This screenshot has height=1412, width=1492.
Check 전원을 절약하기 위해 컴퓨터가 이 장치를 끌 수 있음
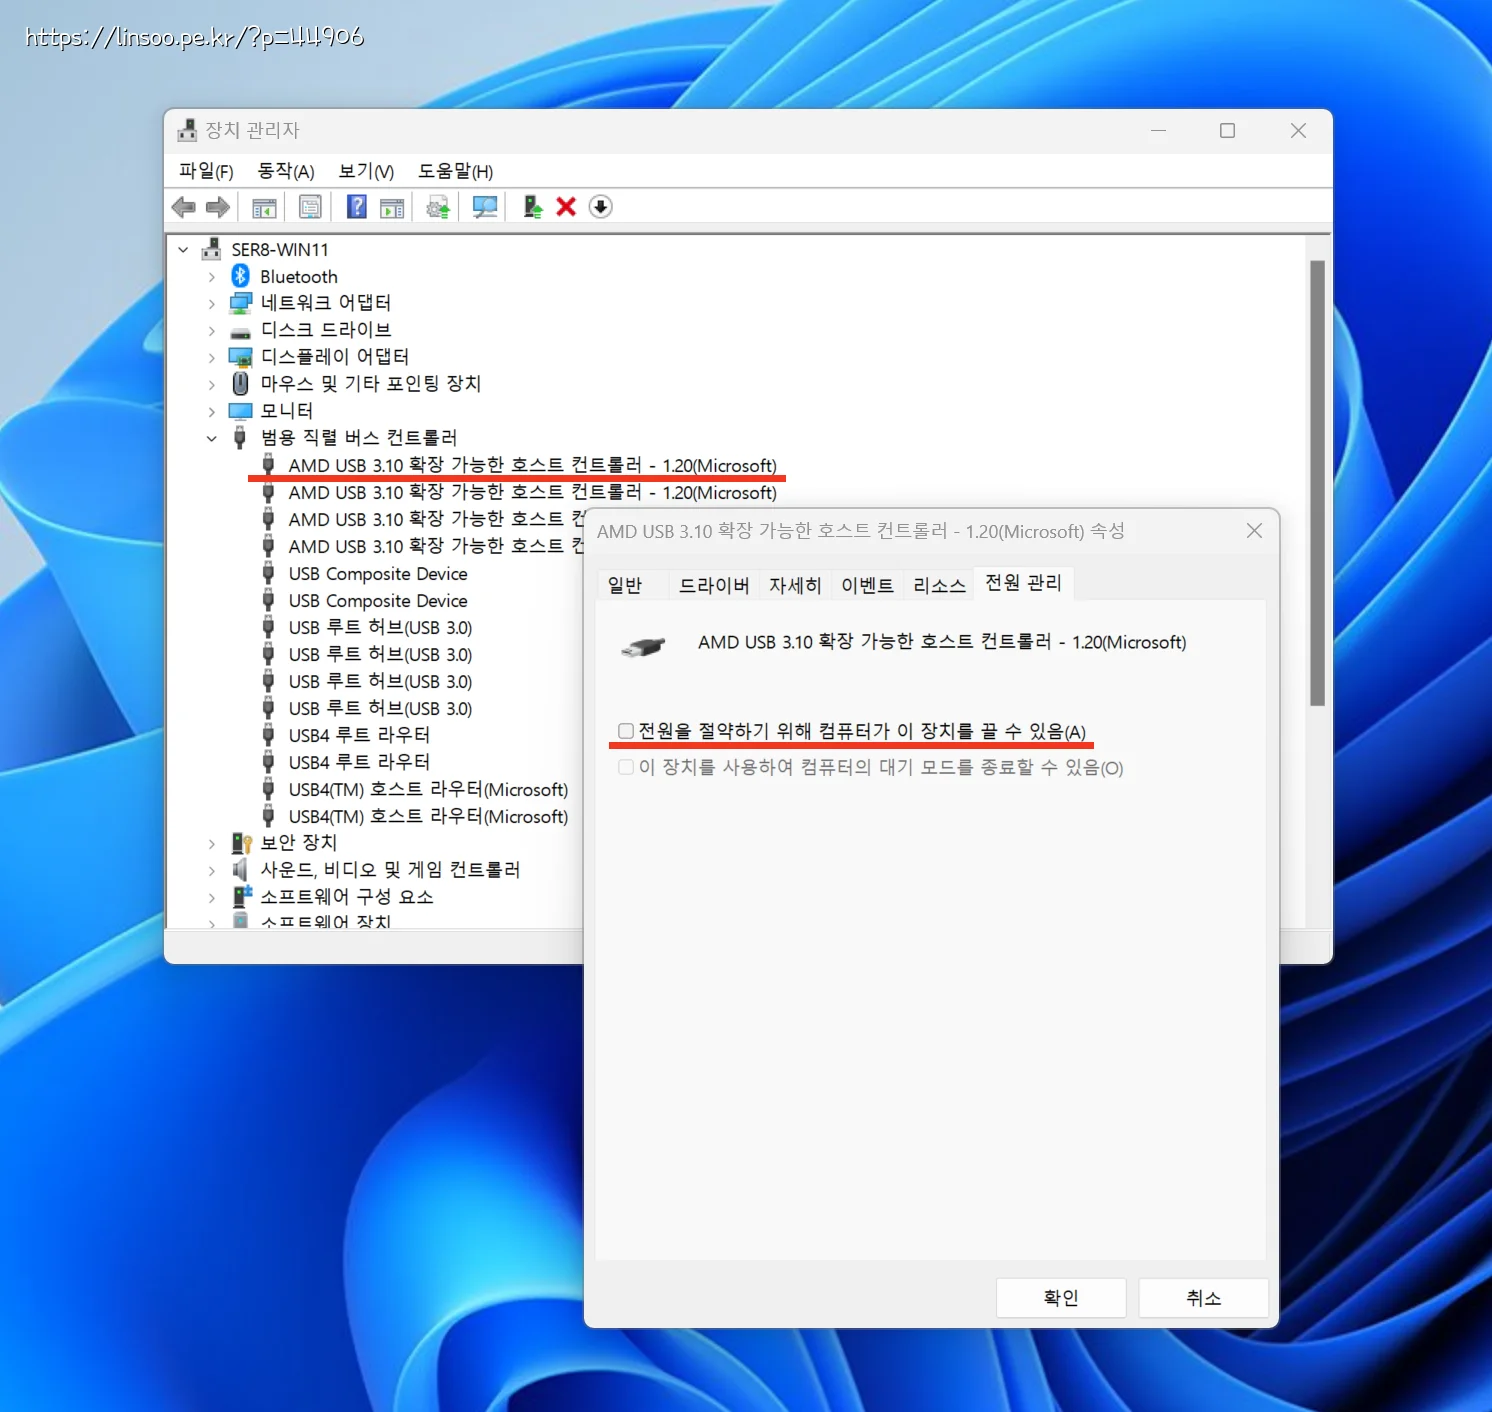click(x=626, y=731)
